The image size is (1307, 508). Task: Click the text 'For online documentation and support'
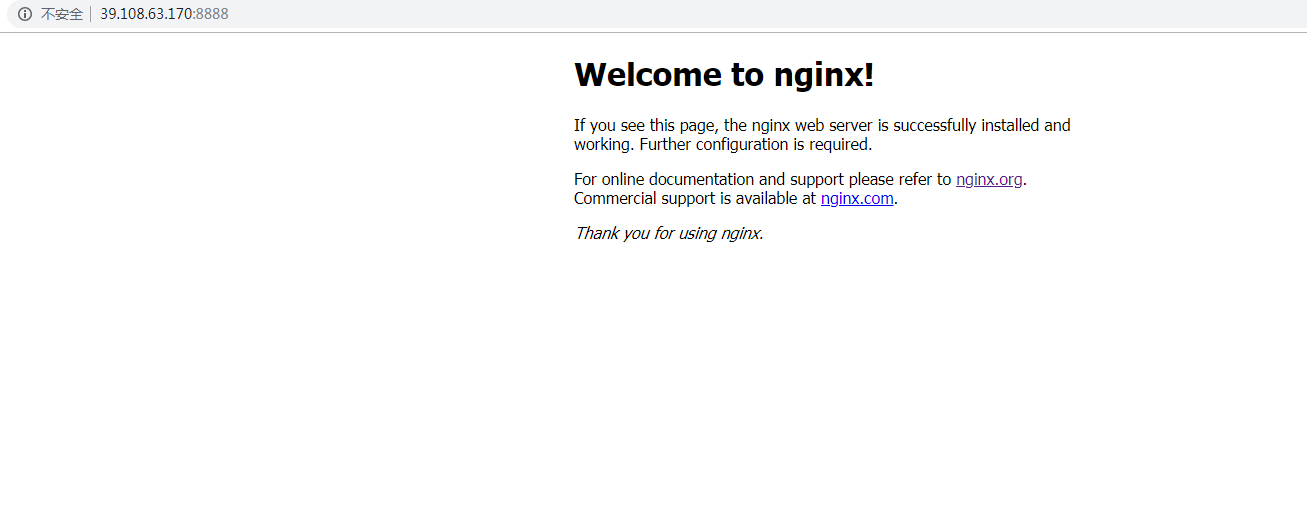pos(710,180)
